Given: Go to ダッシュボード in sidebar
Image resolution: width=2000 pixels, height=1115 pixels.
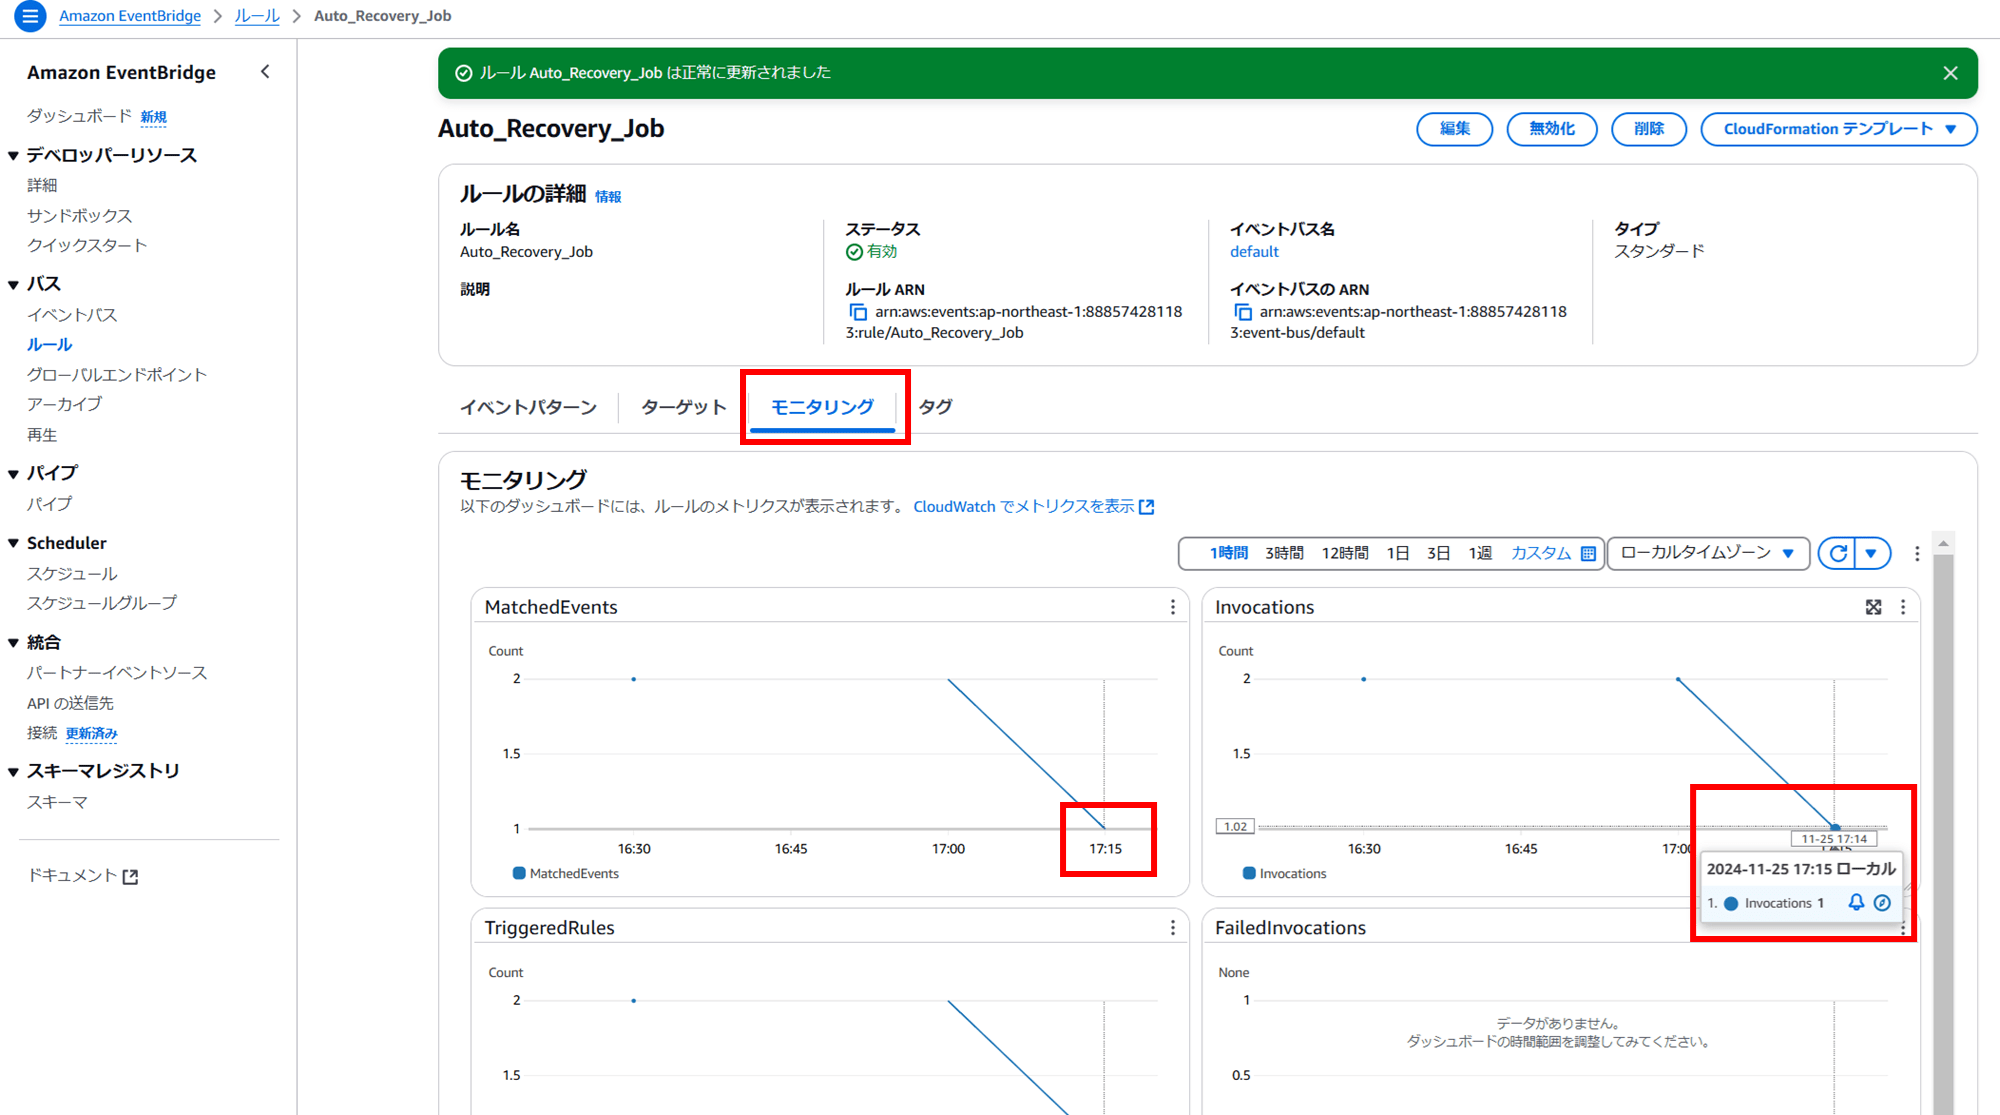Looking at the screenshot, I should [79, 116].
